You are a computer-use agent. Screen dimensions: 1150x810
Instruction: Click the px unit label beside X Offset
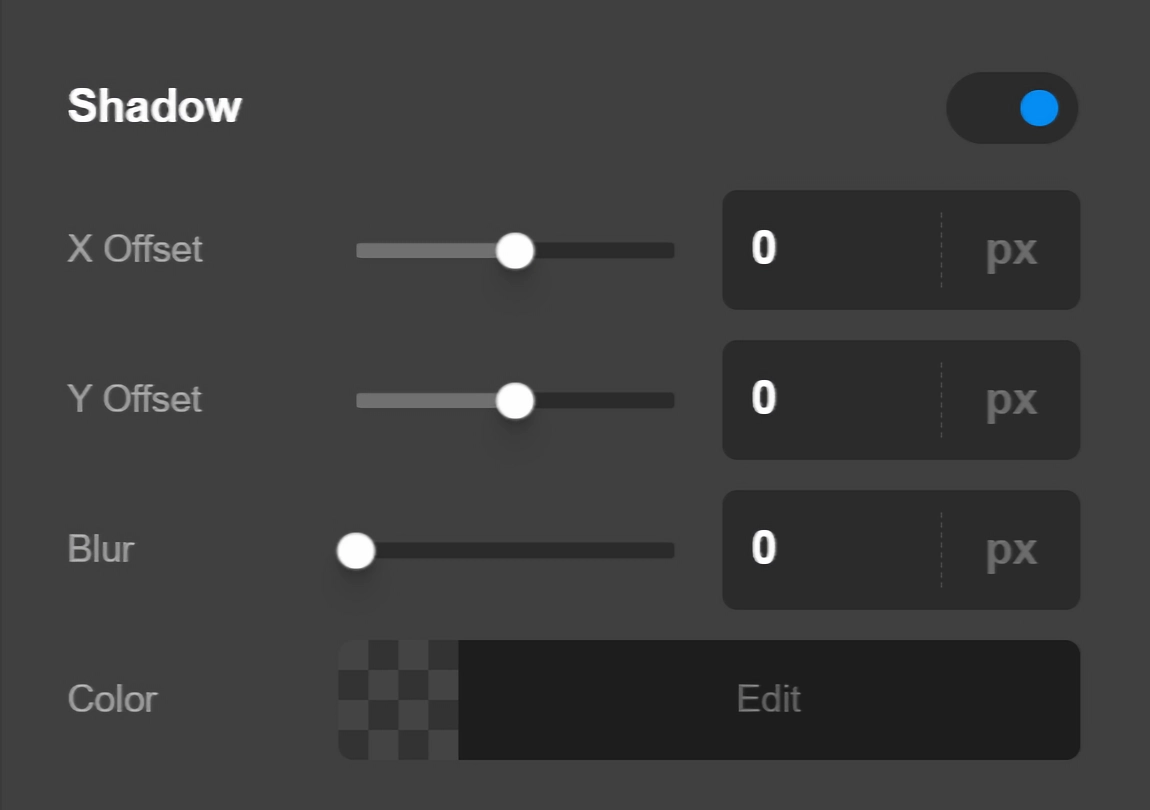[1014, 250]
